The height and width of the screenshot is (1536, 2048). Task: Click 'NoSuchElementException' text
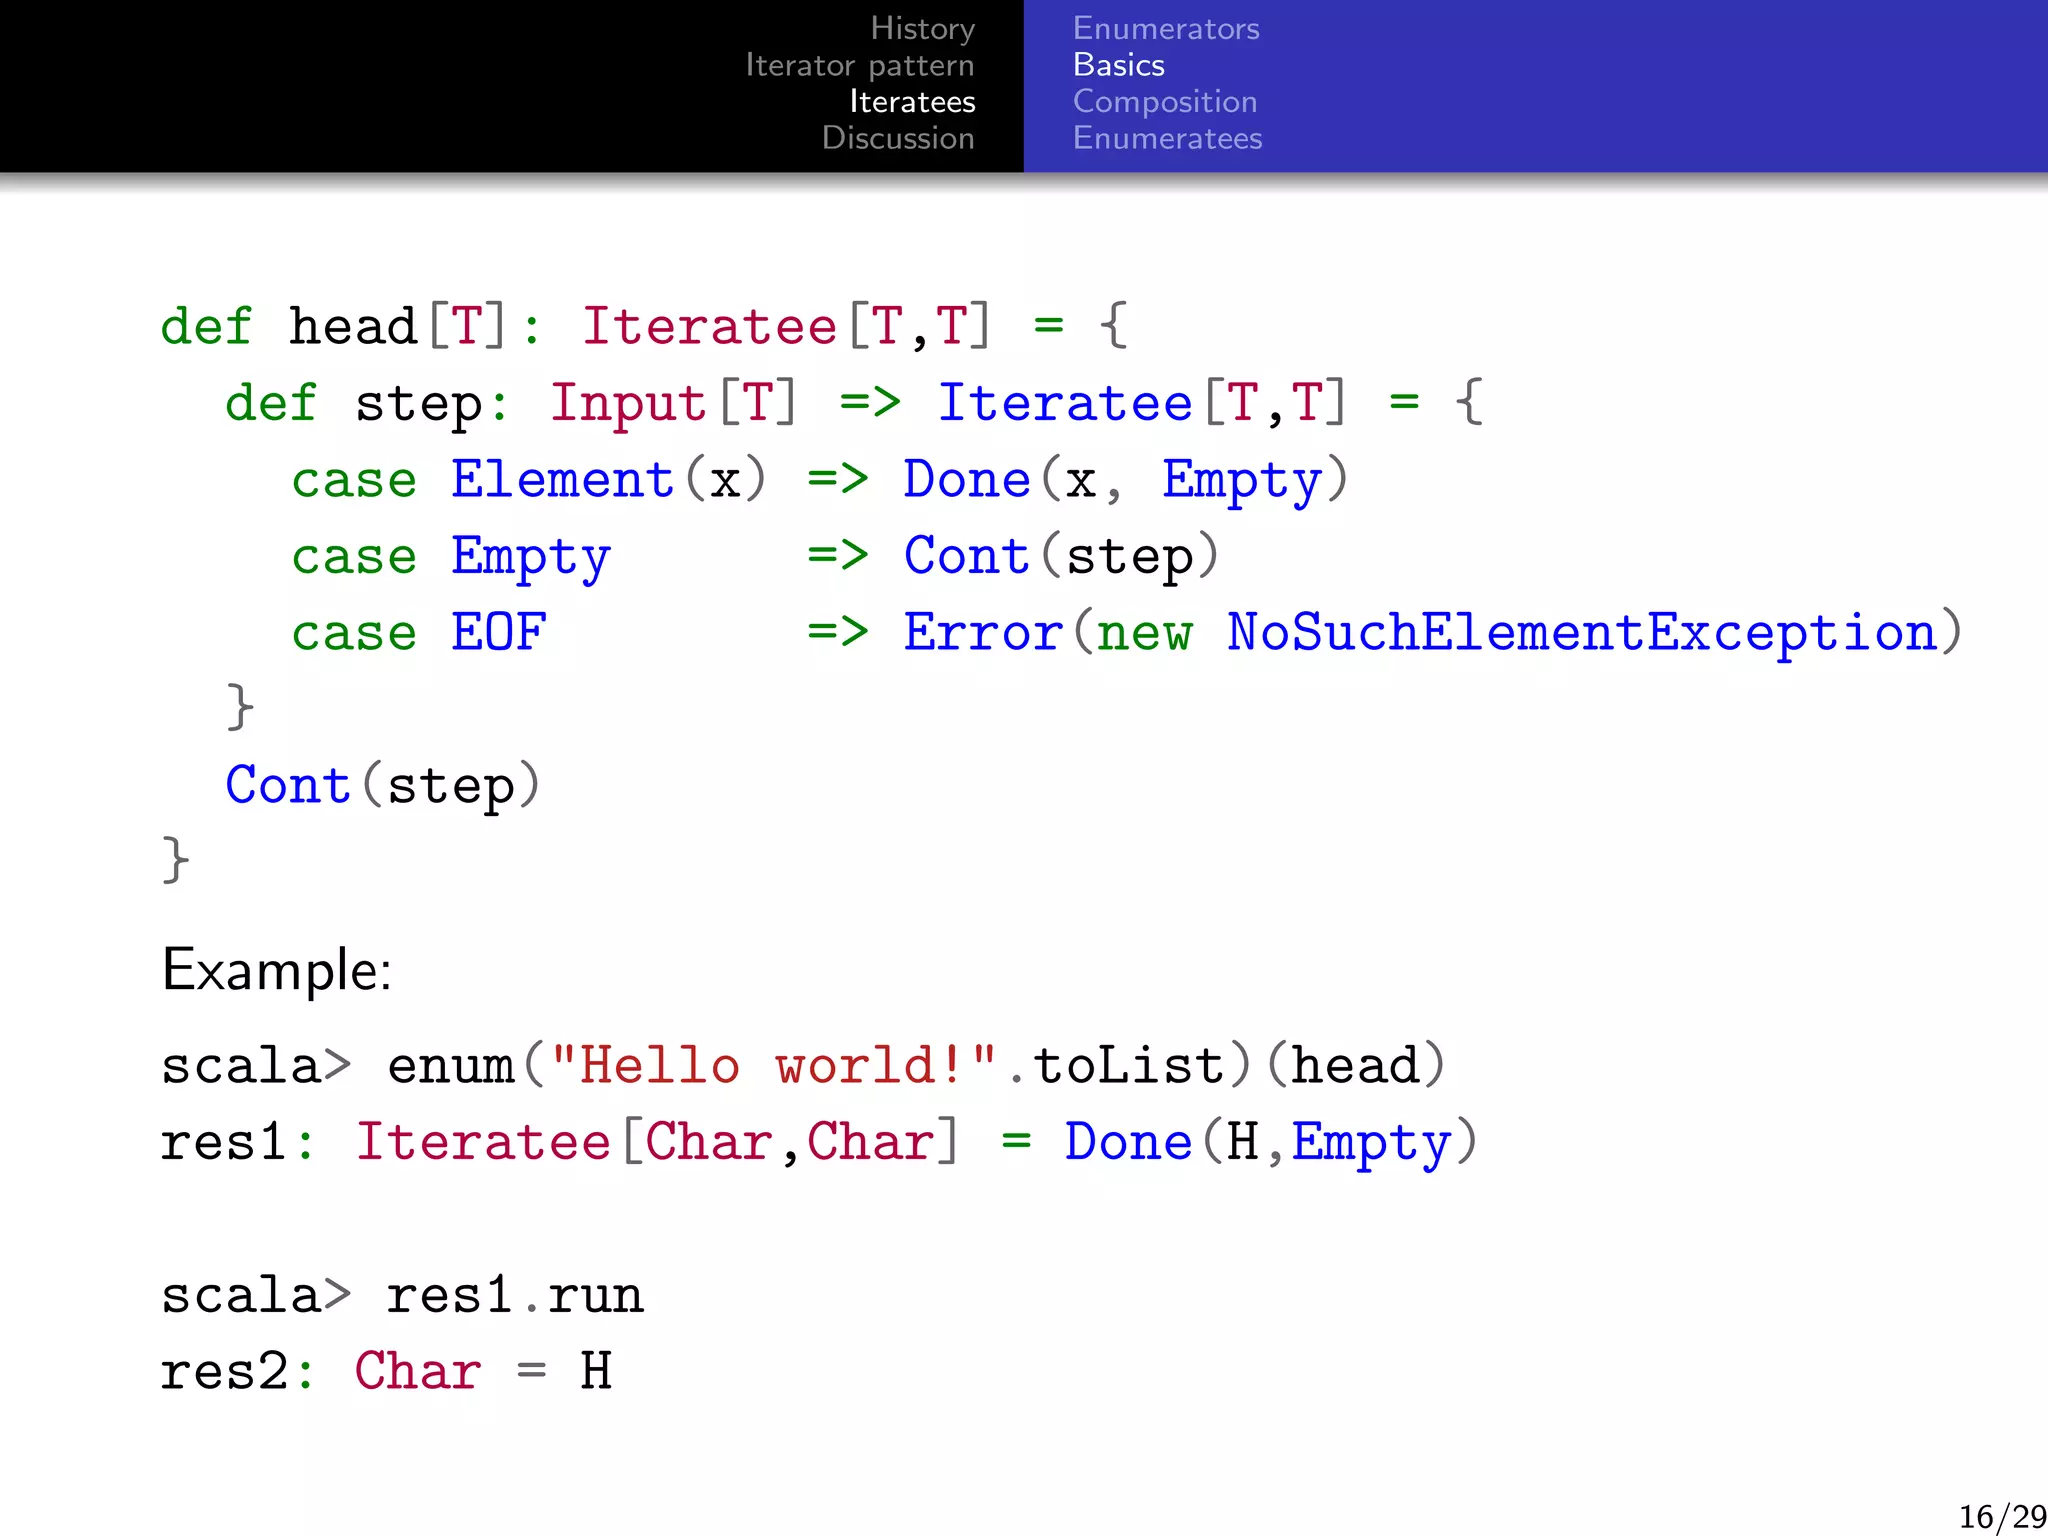click(x=1582, y=632)
